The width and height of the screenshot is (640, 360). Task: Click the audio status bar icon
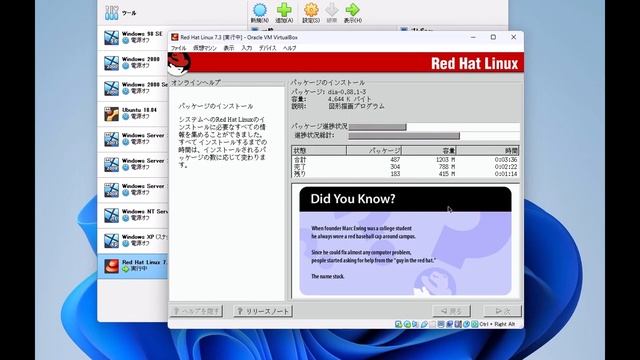click(415, 324)
